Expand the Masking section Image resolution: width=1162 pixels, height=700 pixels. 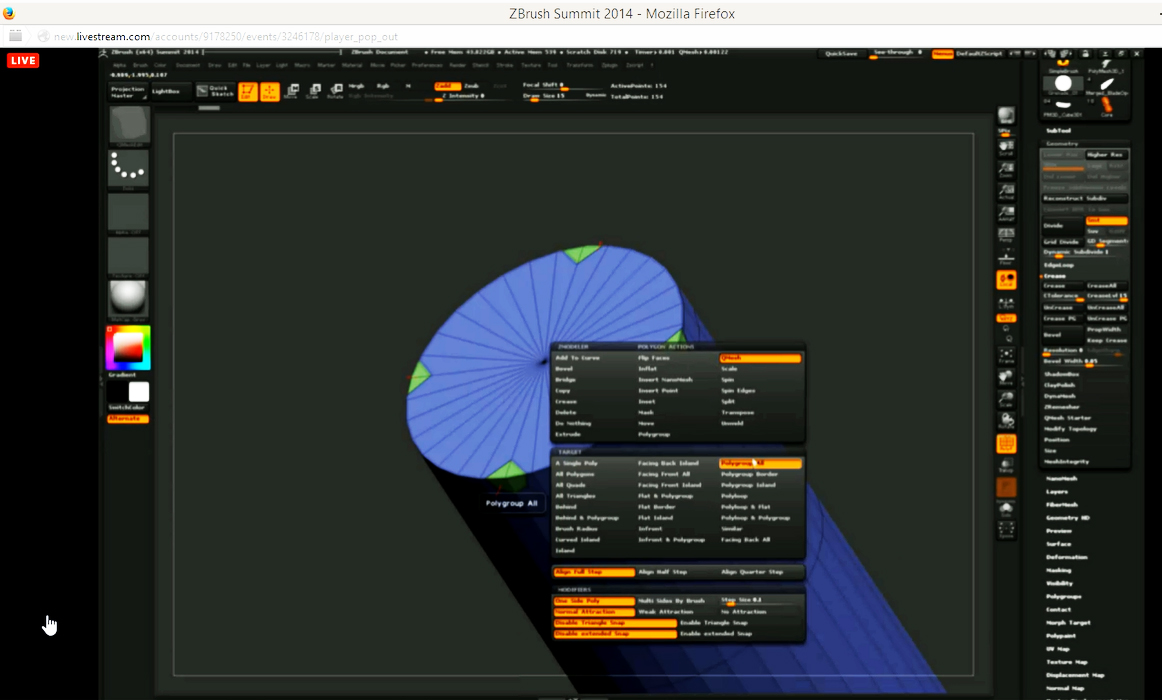click(x=1059, y=570)
